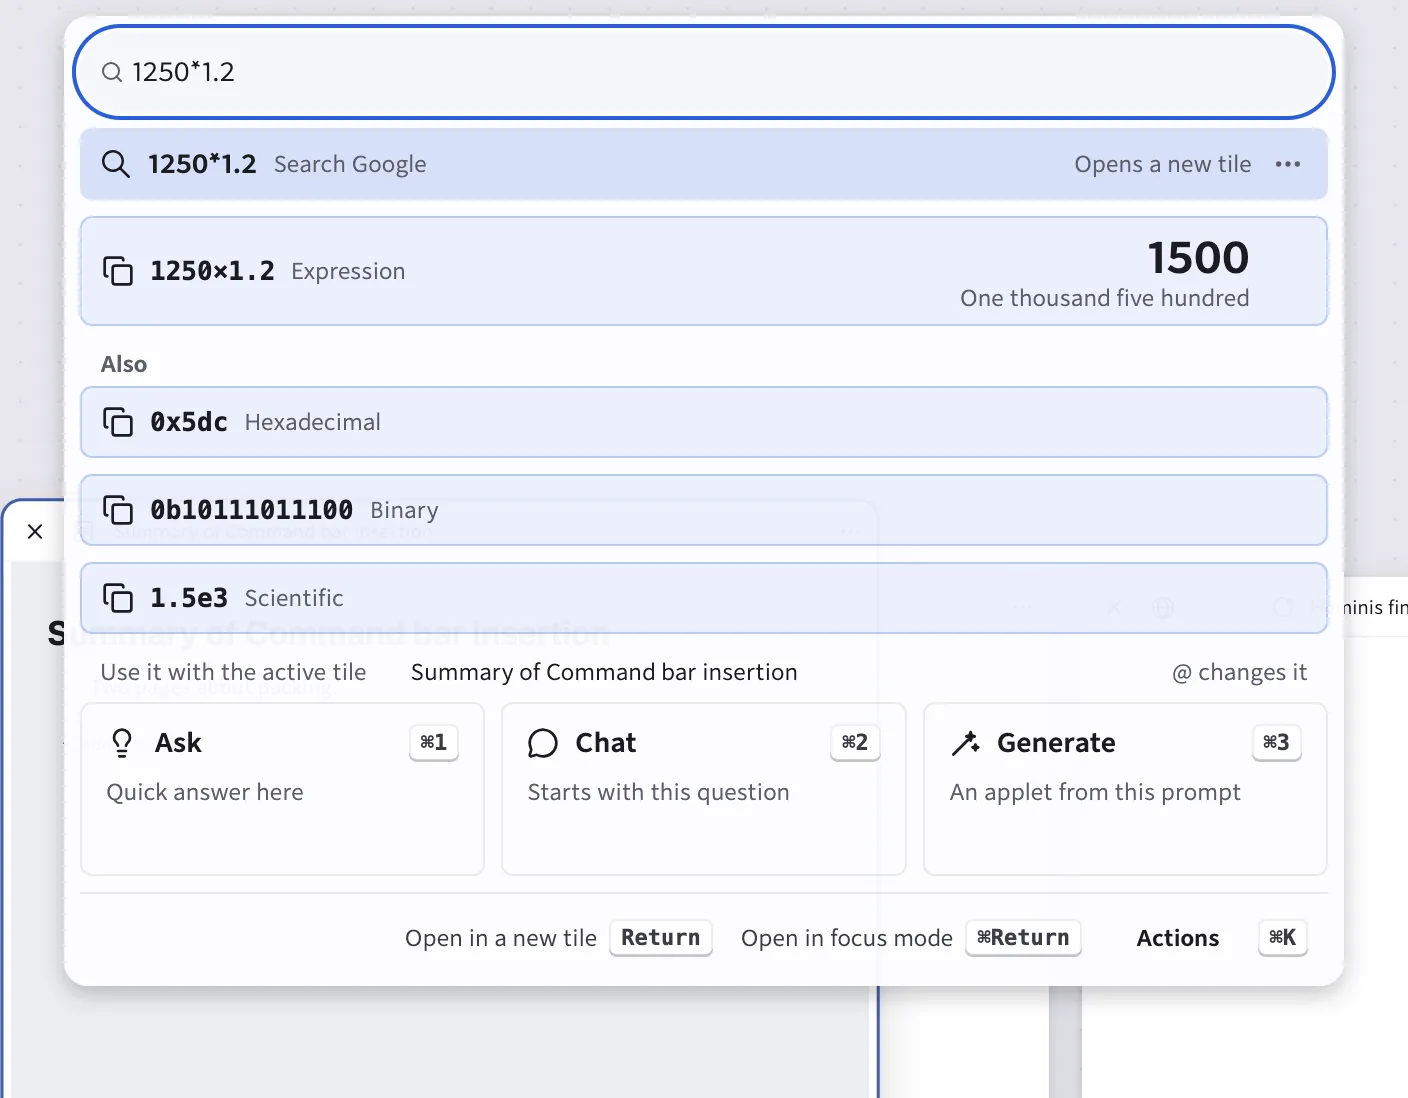Viewport: 1408px width, 1098px height.
Task: Click 'Open in a new tile' label
Action: (x=501, y=938)
